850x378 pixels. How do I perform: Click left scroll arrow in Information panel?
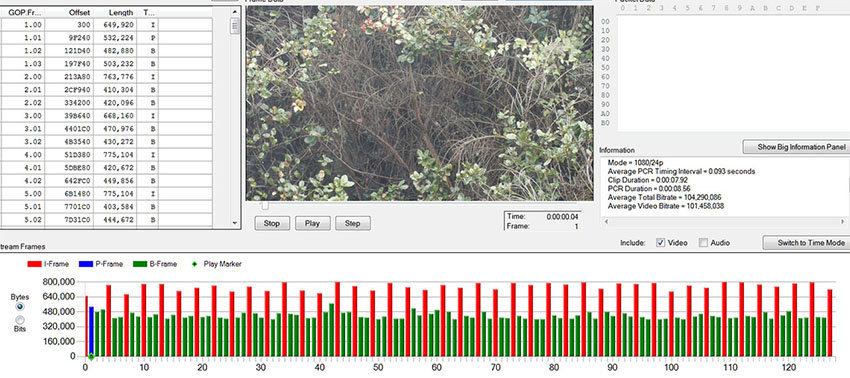pos(605,222)
